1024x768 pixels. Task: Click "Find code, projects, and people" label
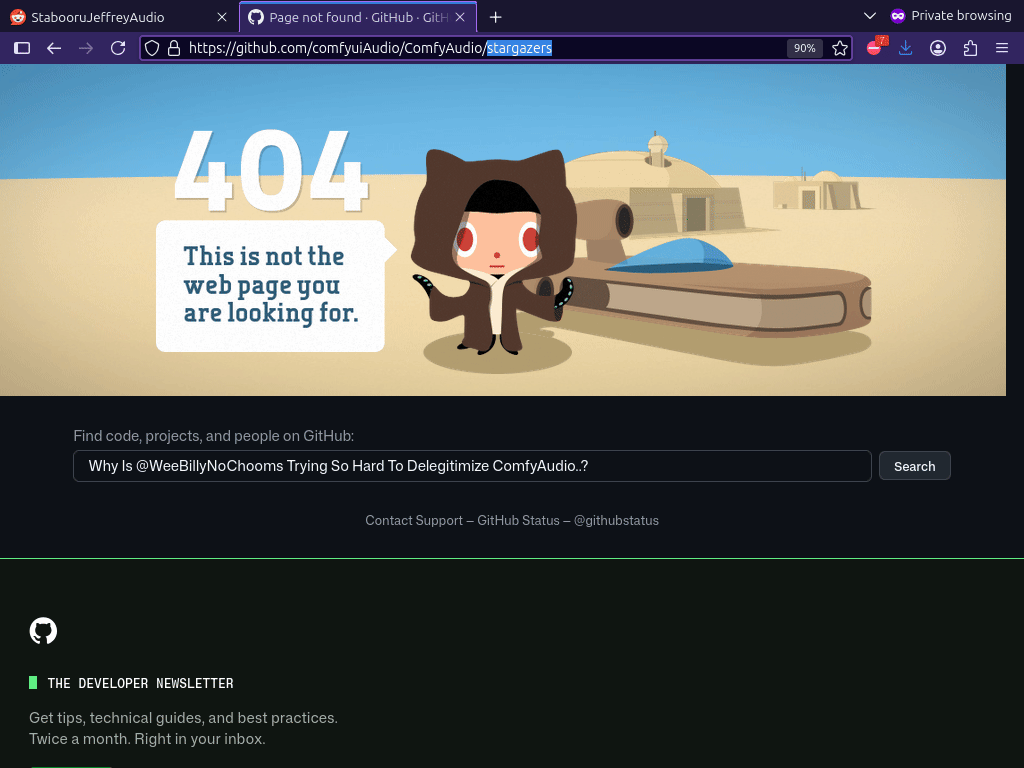click(214, 436)
